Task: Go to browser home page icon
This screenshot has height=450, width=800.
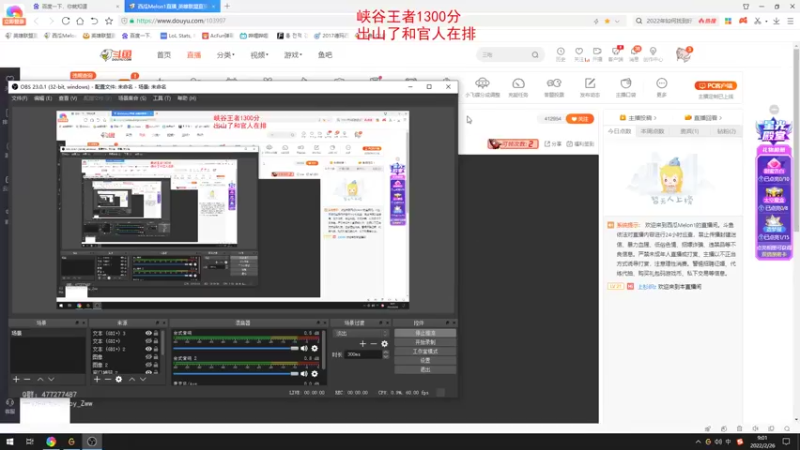Action: [x=80, y=21]
